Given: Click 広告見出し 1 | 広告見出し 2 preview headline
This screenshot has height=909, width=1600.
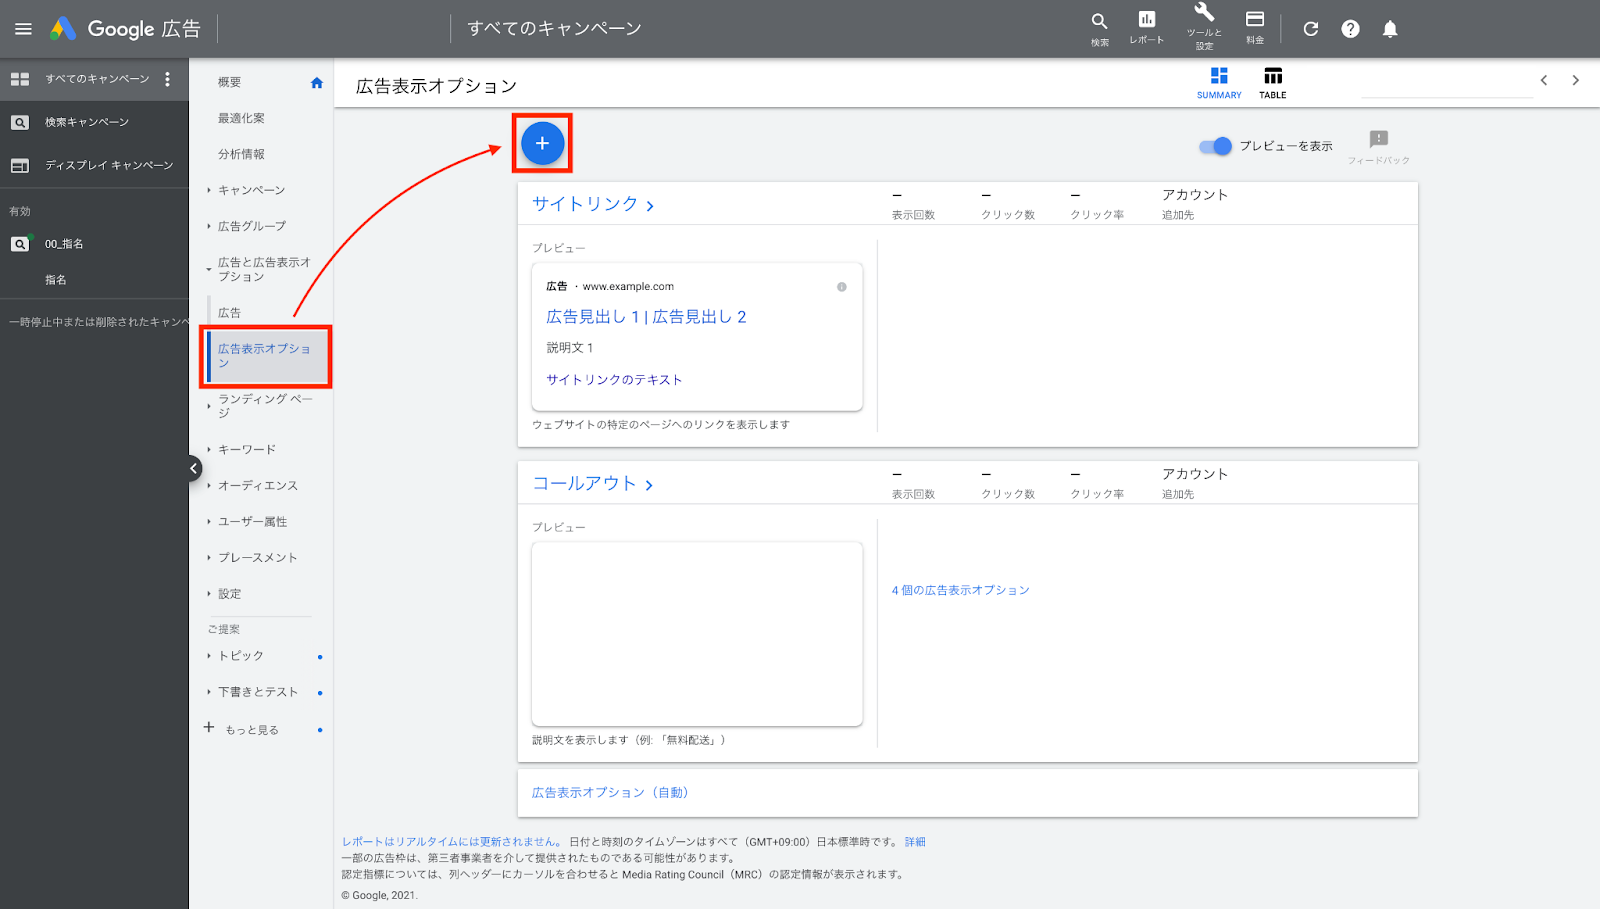Looking at the screenshot, I should tap(646, 317).
